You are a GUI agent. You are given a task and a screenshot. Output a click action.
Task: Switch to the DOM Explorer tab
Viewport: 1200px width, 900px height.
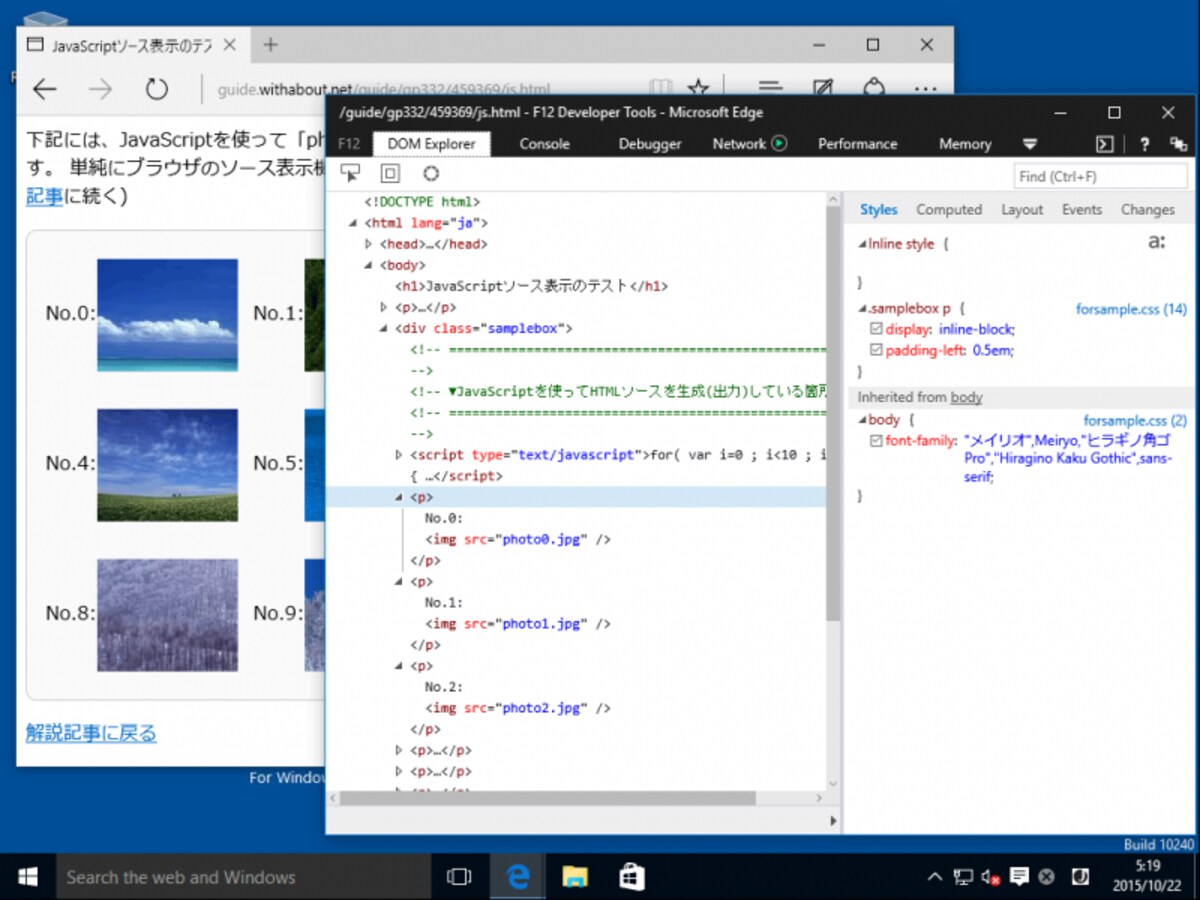[x=432, y=144]
